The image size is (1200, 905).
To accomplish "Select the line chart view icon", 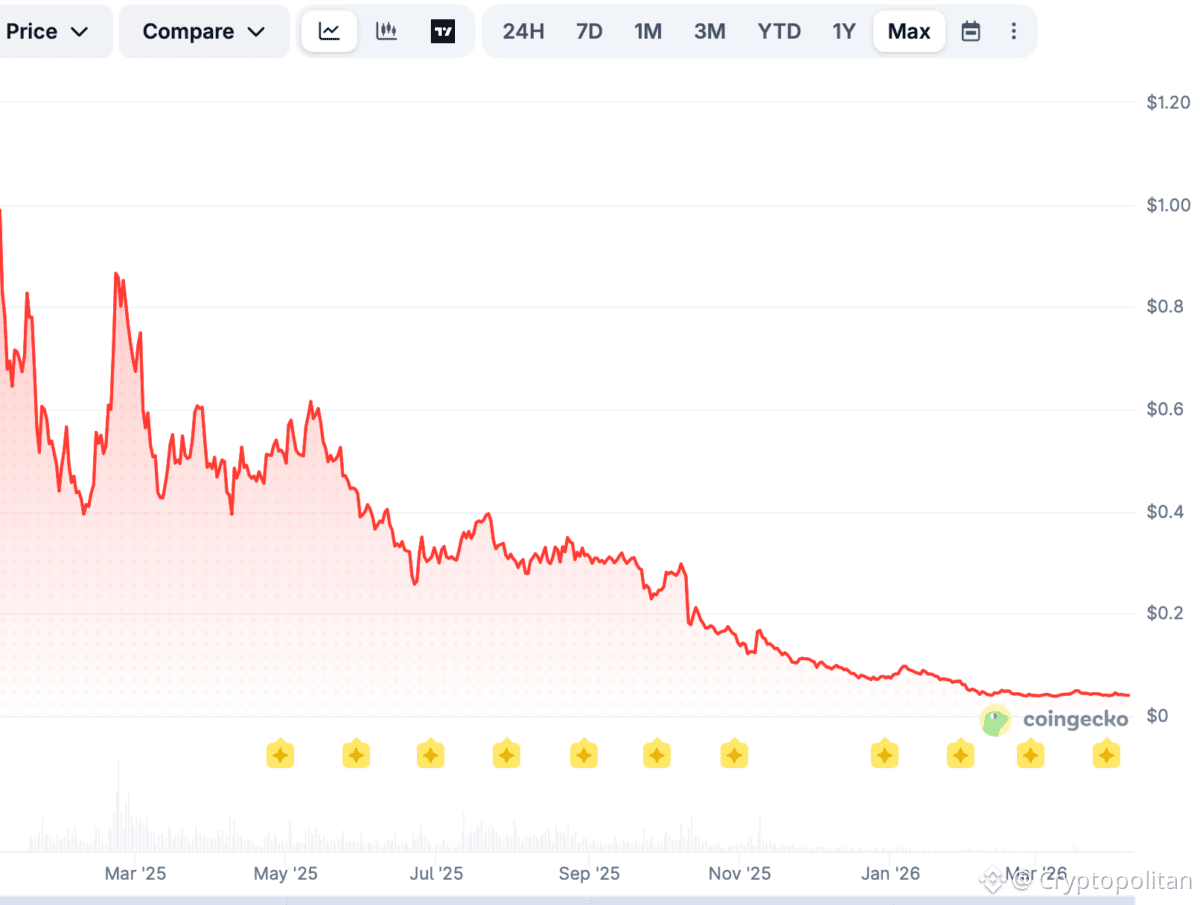I will click(329, 31).
